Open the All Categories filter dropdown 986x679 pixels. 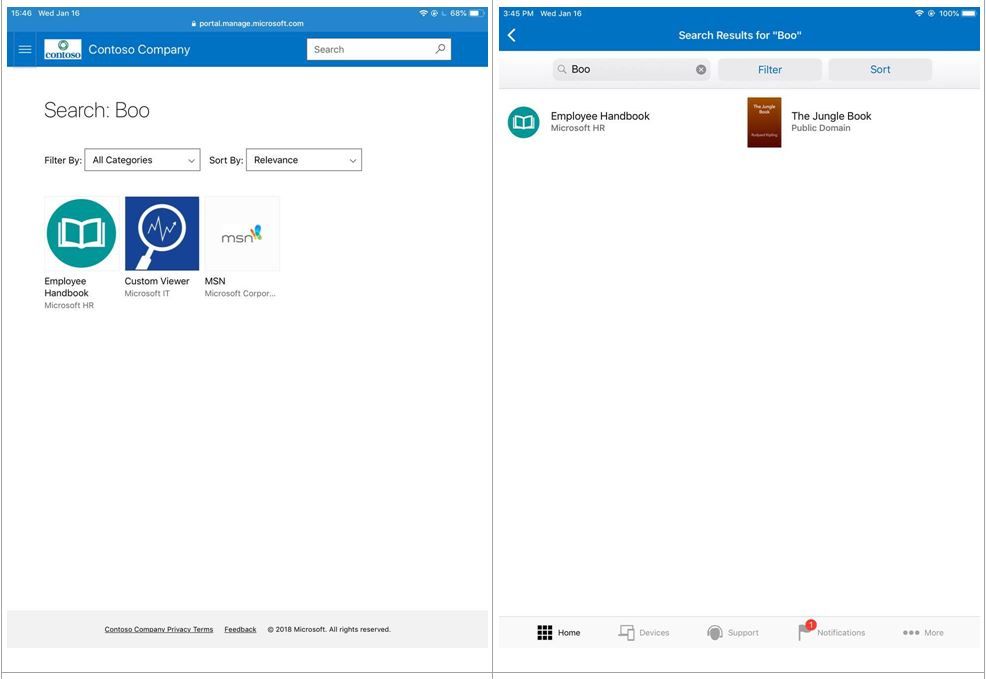click(x=142, y=160)
